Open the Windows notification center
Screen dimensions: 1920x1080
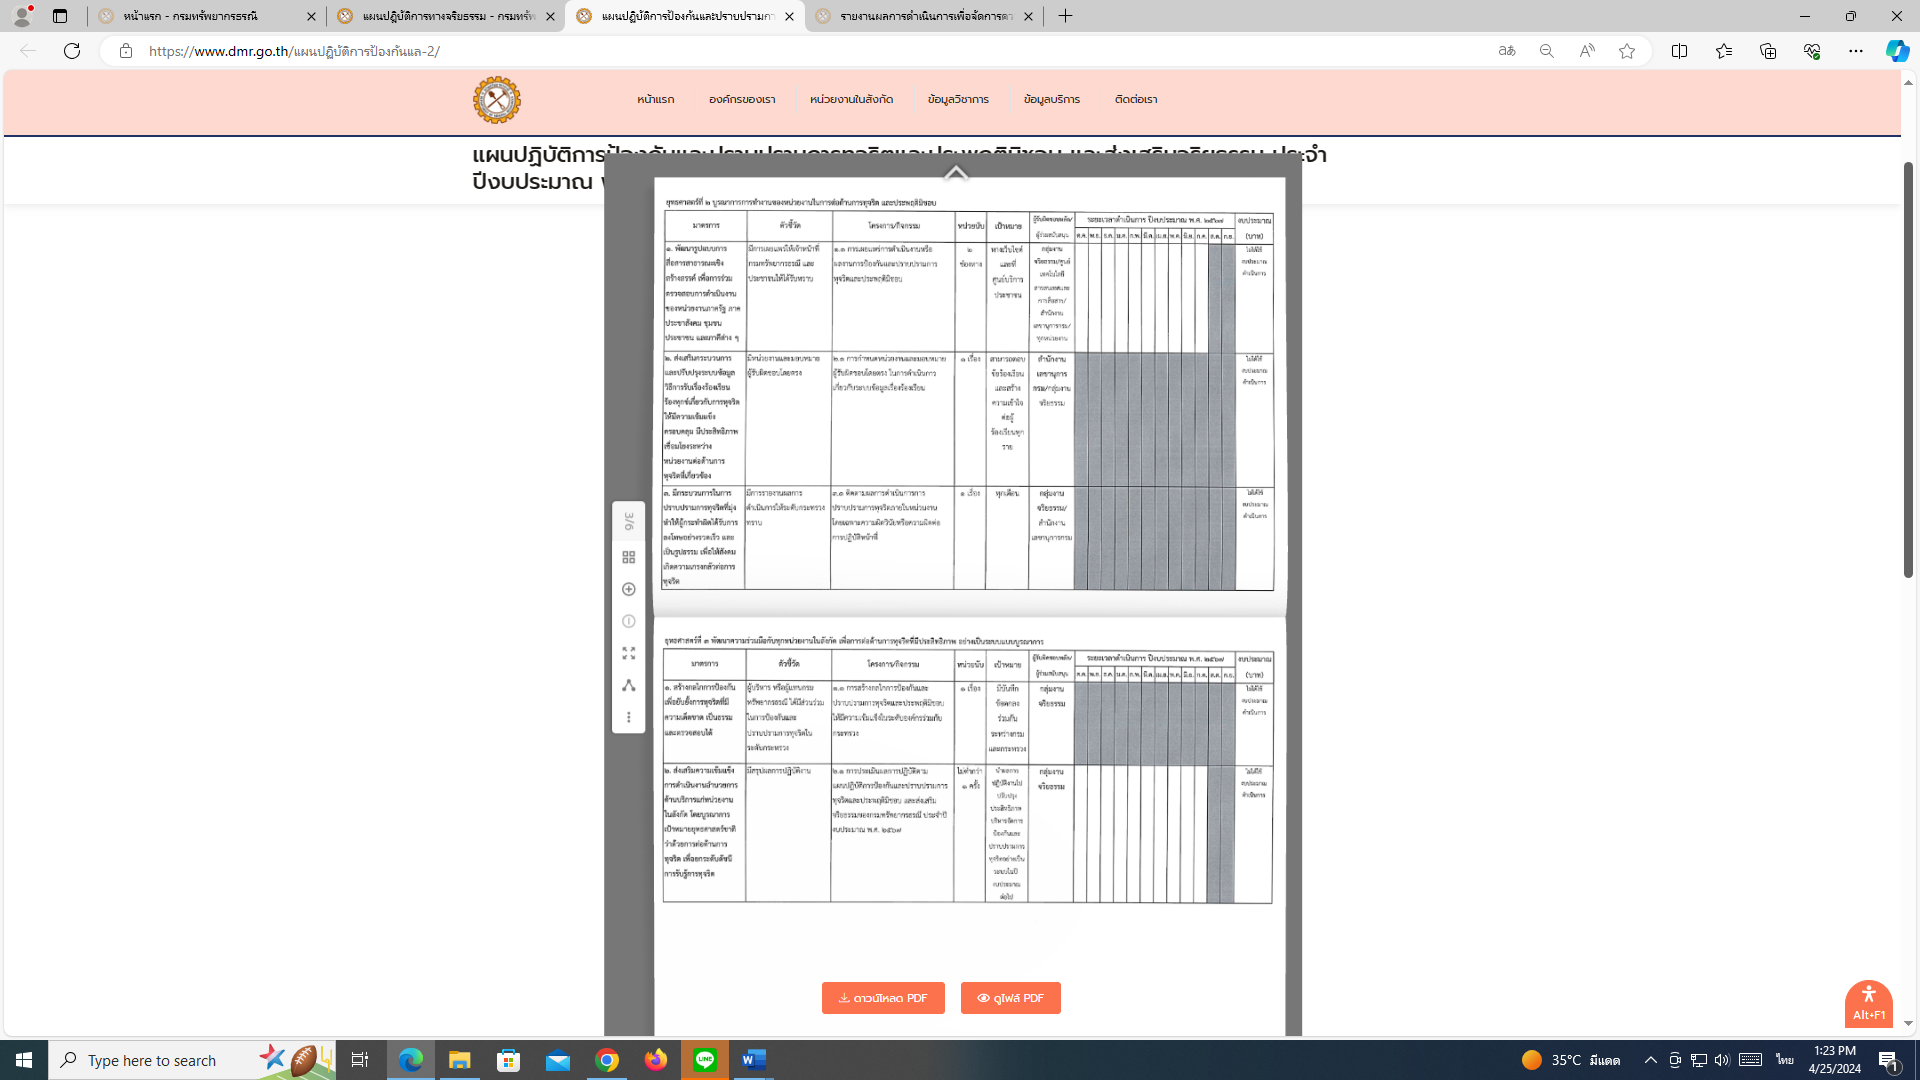pyautogui.click(x=1889, y=1060)
